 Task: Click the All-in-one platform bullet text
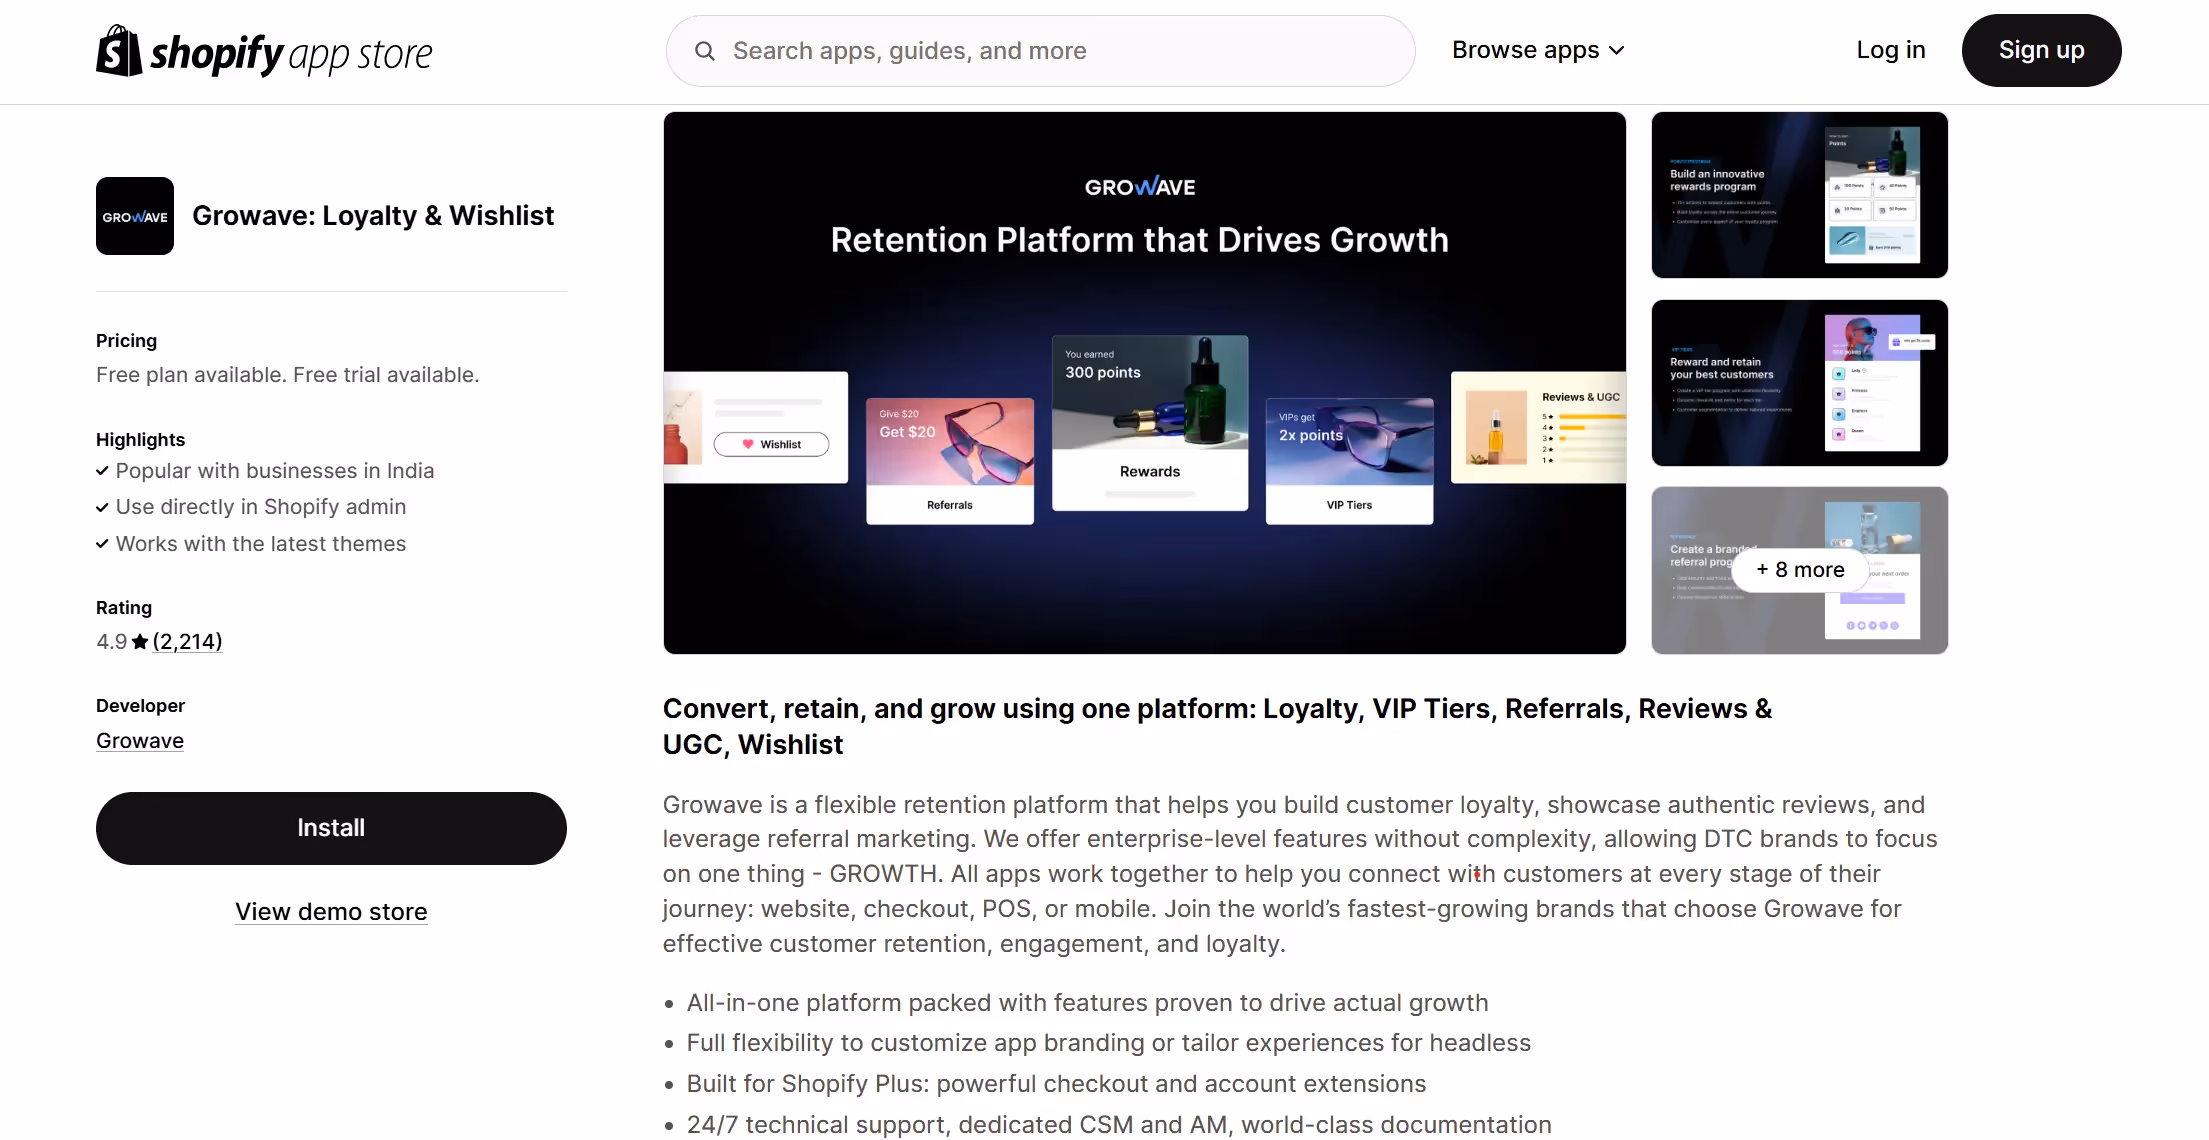(x=1087, y=1003)
